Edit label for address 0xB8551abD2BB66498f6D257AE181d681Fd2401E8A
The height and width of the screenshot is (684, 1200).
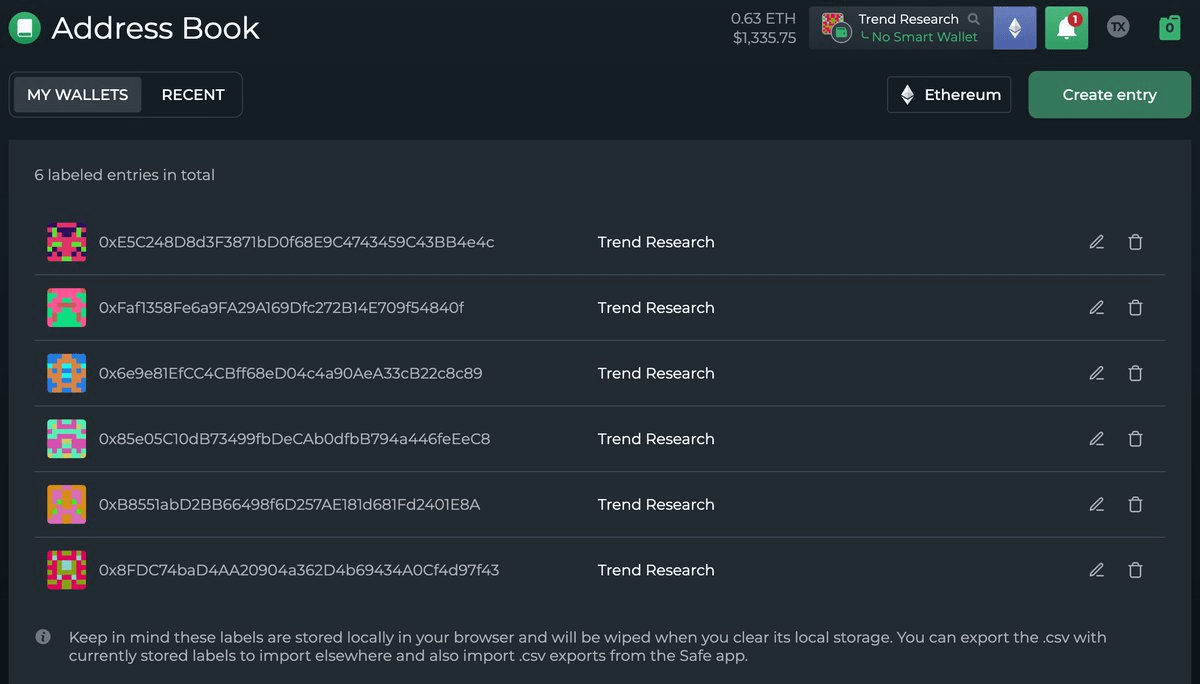[1097, 505]
